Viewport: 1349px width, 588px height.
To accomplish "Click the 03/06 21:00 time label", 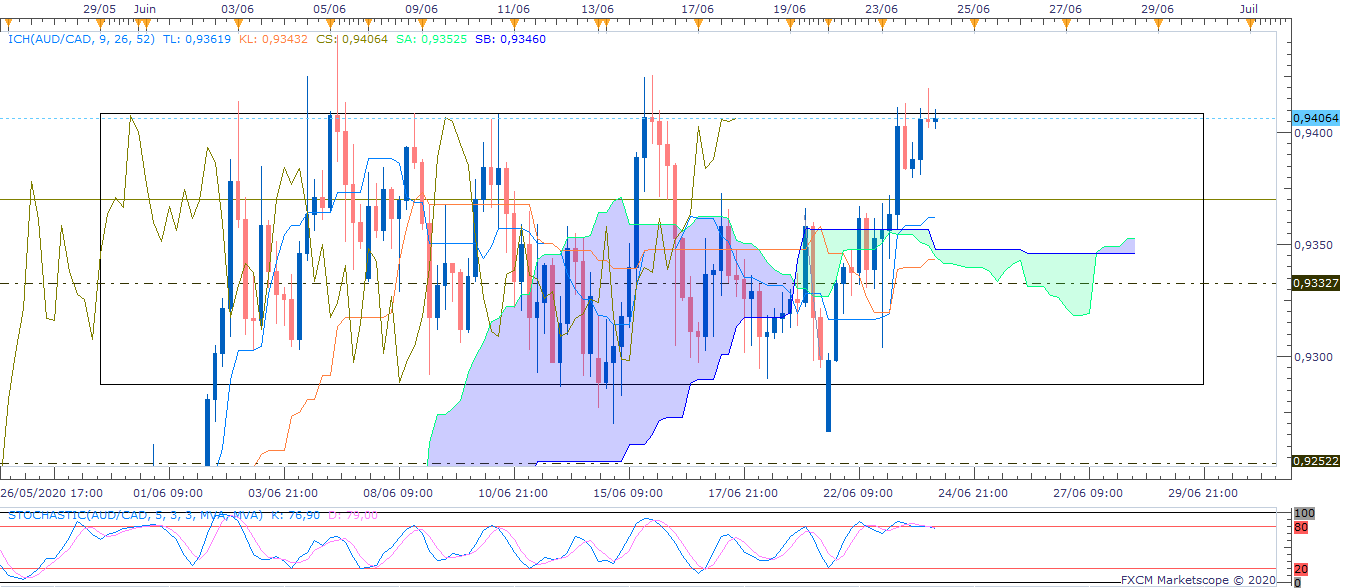I will (283, 492).
